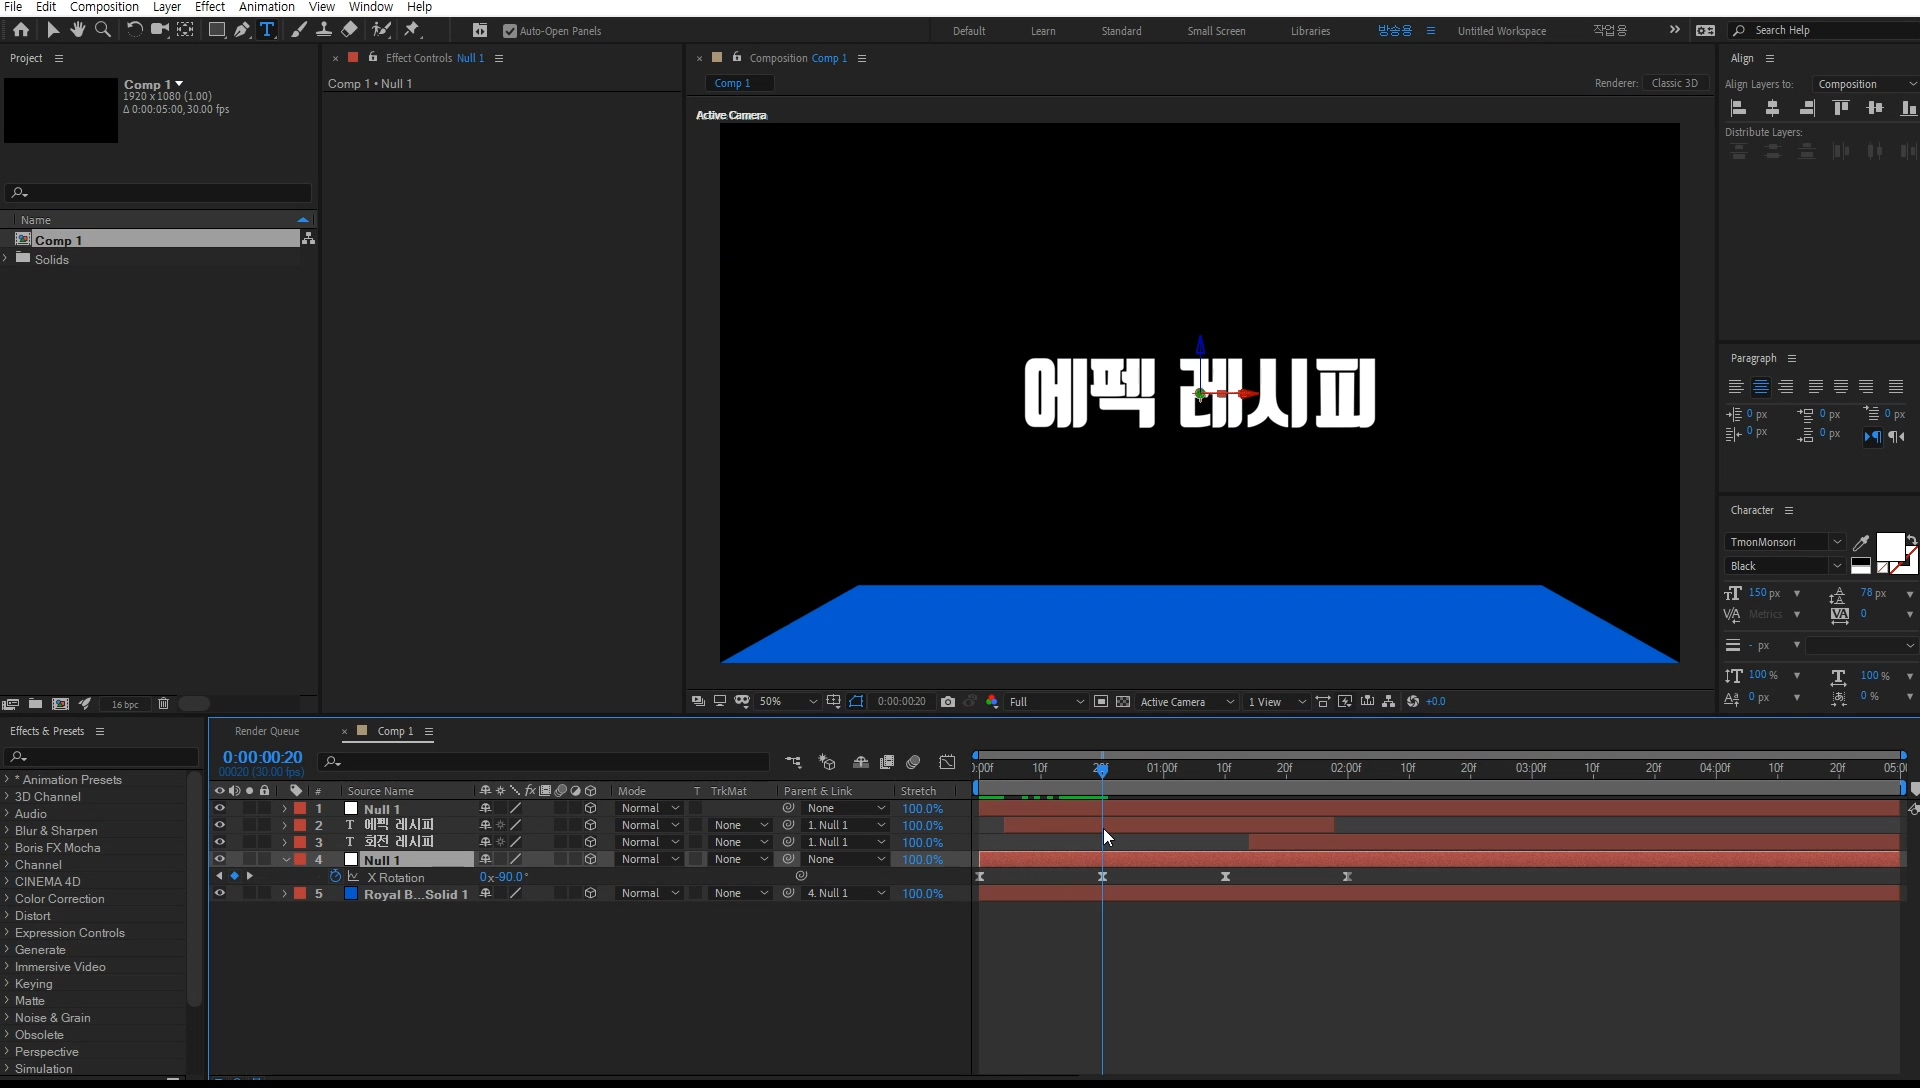This screenshot has width=1920, height=1088.
Task: Open the 50% magnification dropdown
Action: (x=788, y=702)
